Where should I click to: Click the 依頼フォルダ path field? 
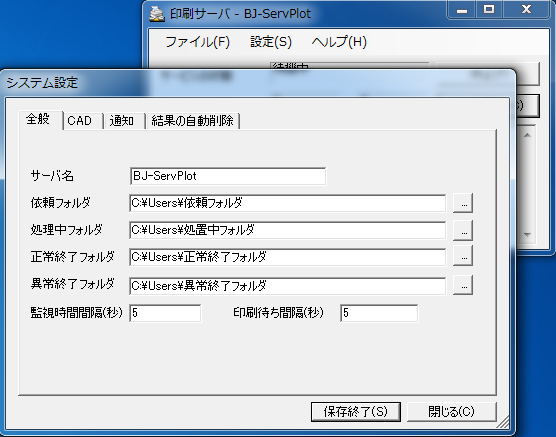point(288,203)
